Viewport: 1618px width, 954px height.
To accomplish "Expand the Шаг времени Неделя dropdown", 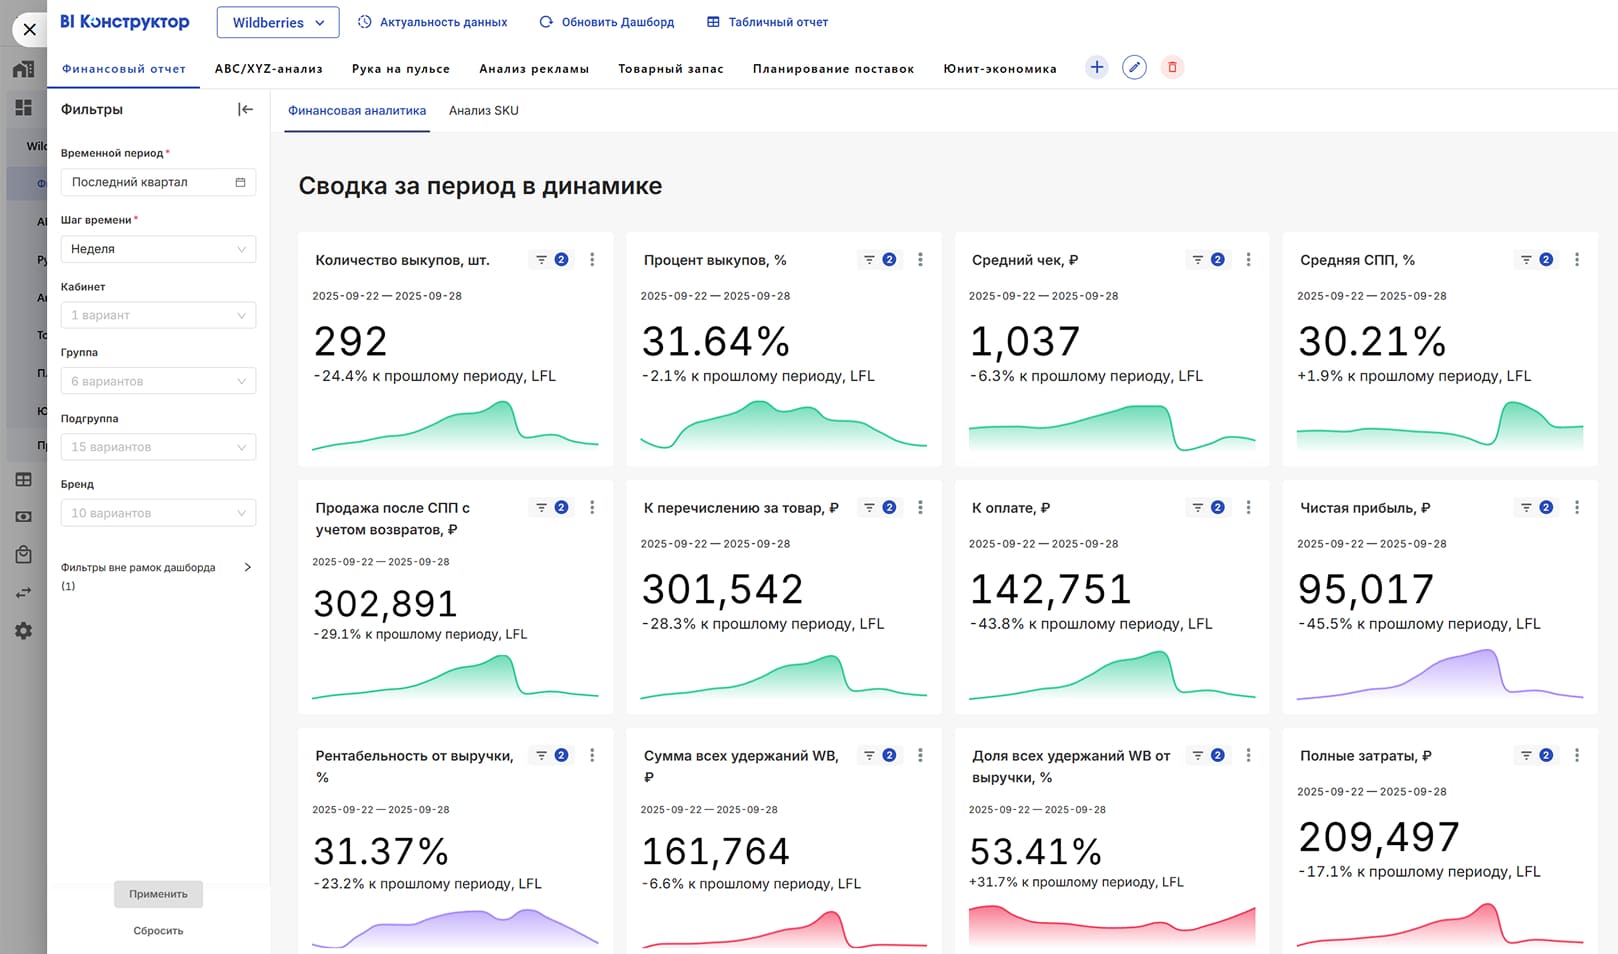I will [x=158, y=249].
